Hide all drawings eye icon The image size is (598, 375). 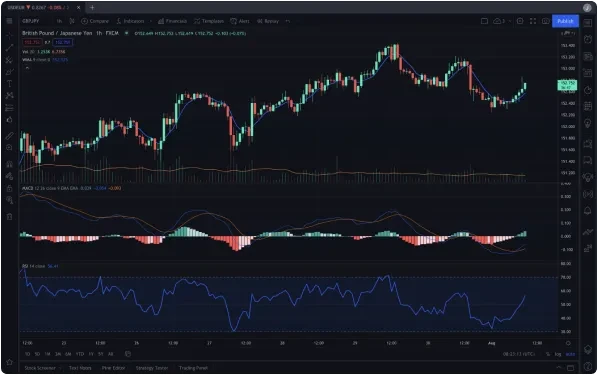[10, 200]
